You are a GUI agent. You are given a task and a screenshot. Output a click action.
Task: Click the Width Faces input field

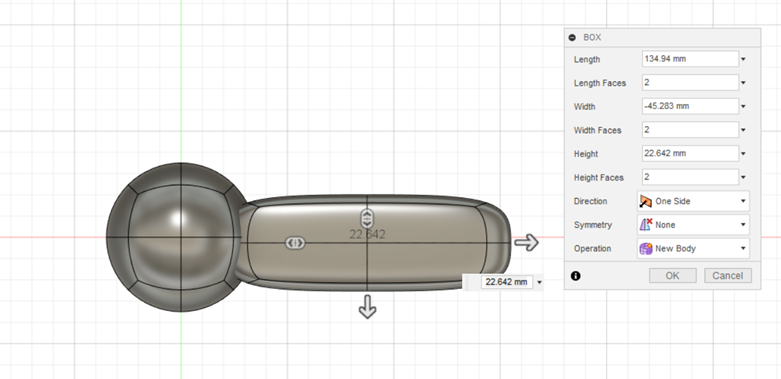click(x=690, y=129)
